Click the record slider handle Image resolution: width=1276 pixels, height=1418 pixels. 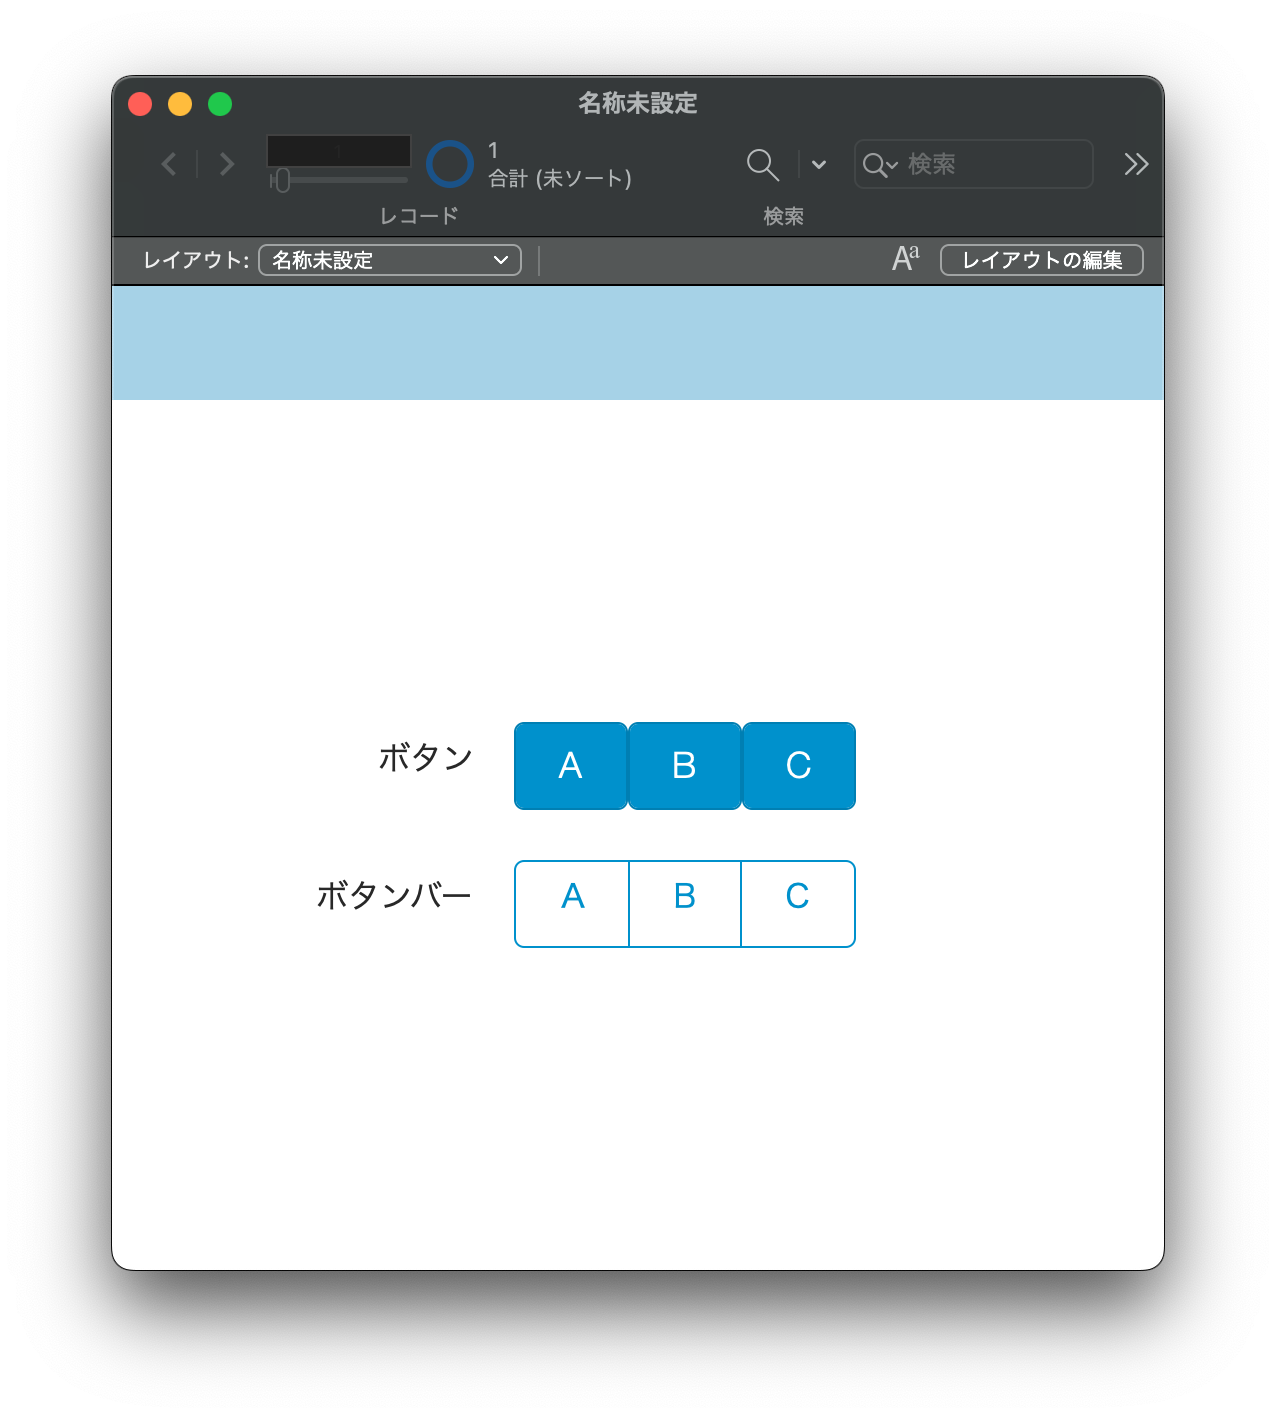pyautogui.click(x=282, y=180)
